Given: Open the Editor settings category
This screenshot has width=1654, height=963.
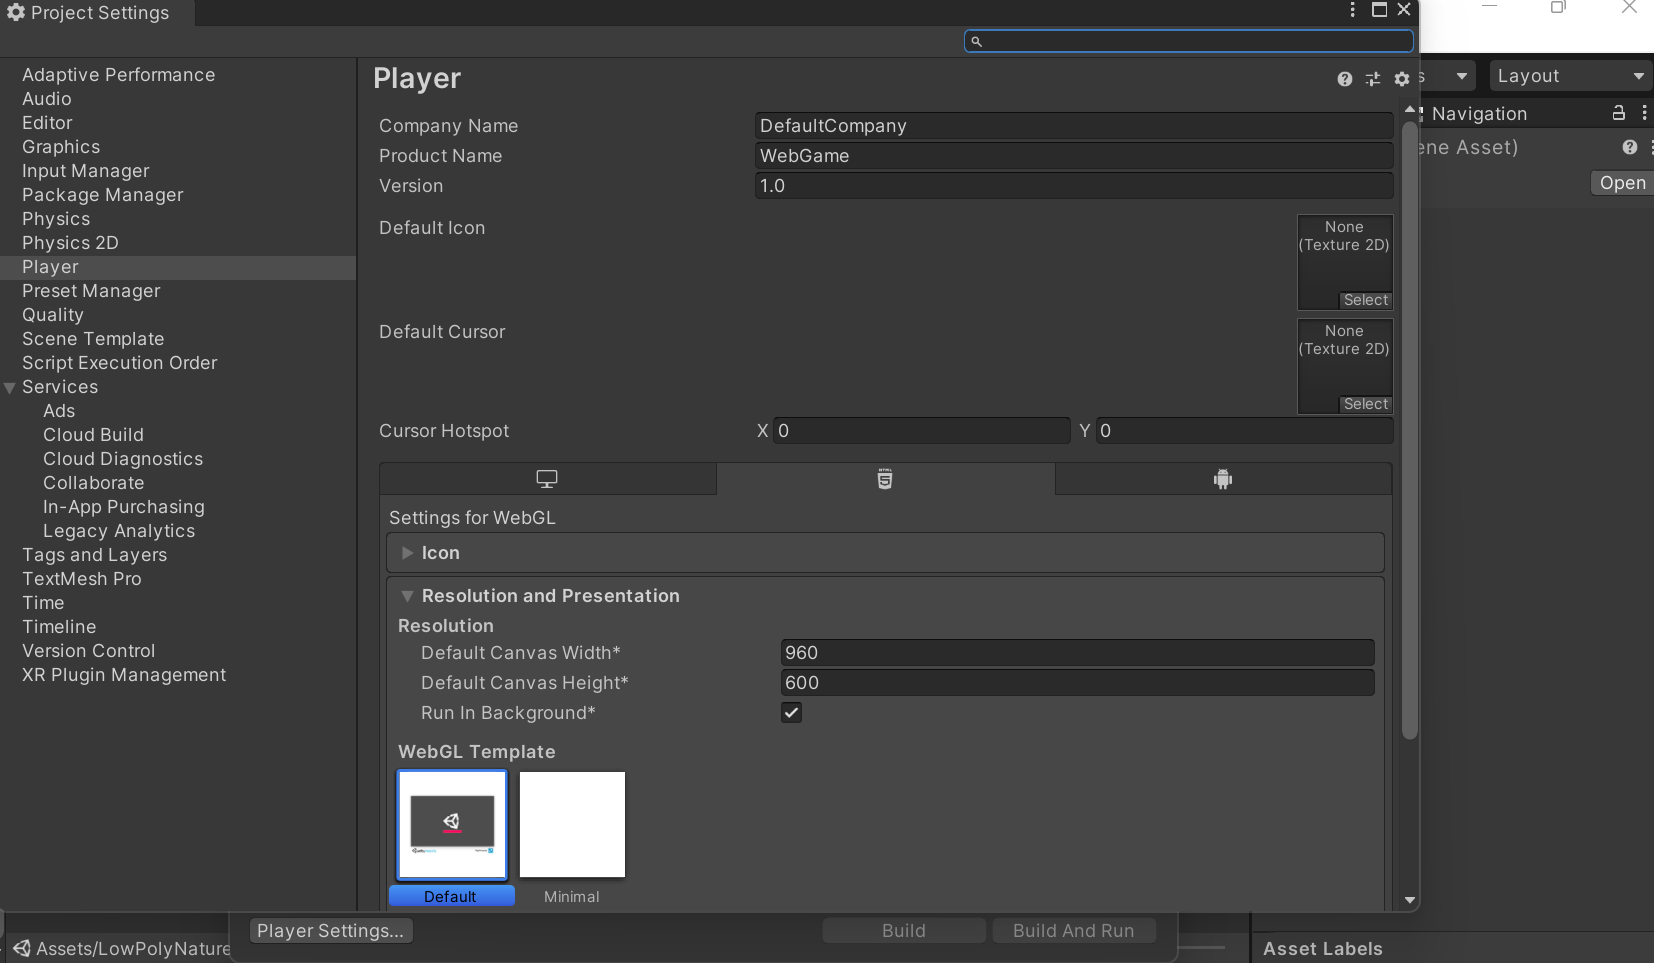Looking at the screenshot, I should [x=47, y=123].
